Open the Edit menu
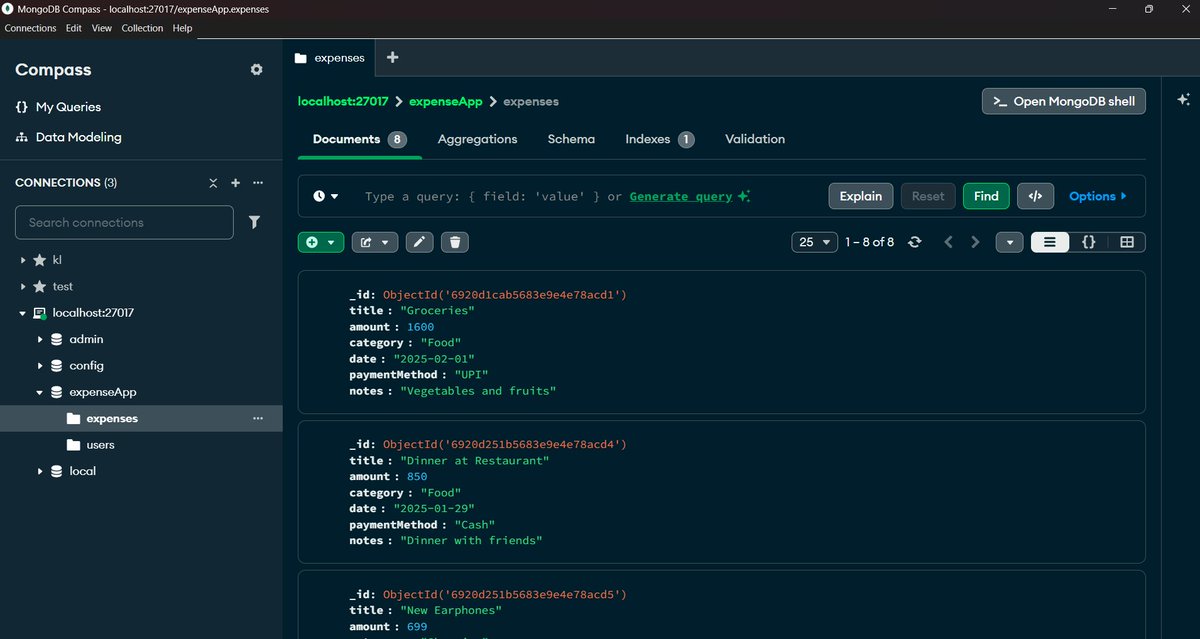Viewport: 1200px width, 639px height. click(x=74, y=28)
